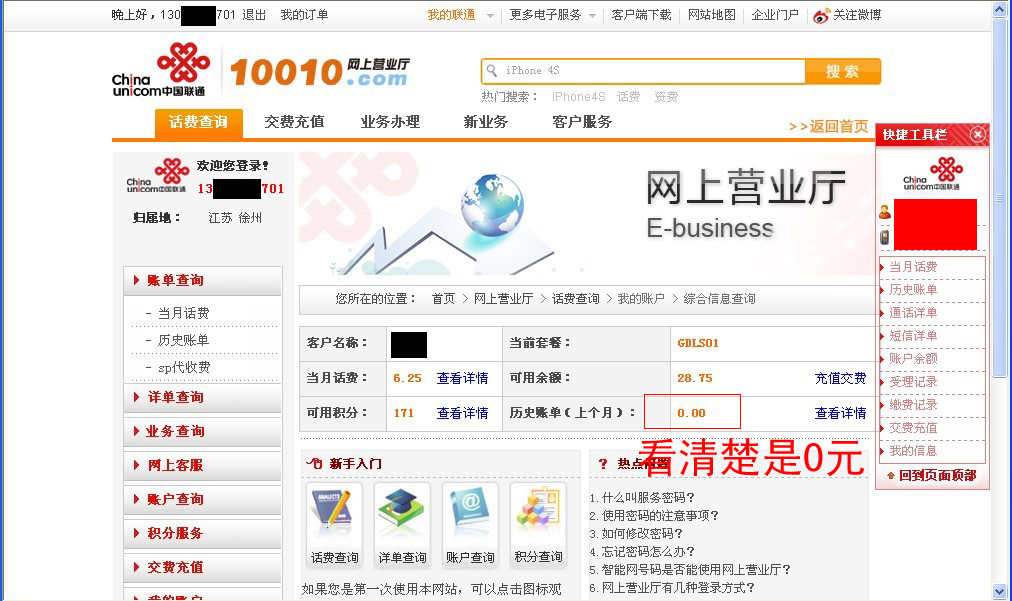Open 我的信息 in quick toolbar
1012x601 pixels.
pos(913,451)
